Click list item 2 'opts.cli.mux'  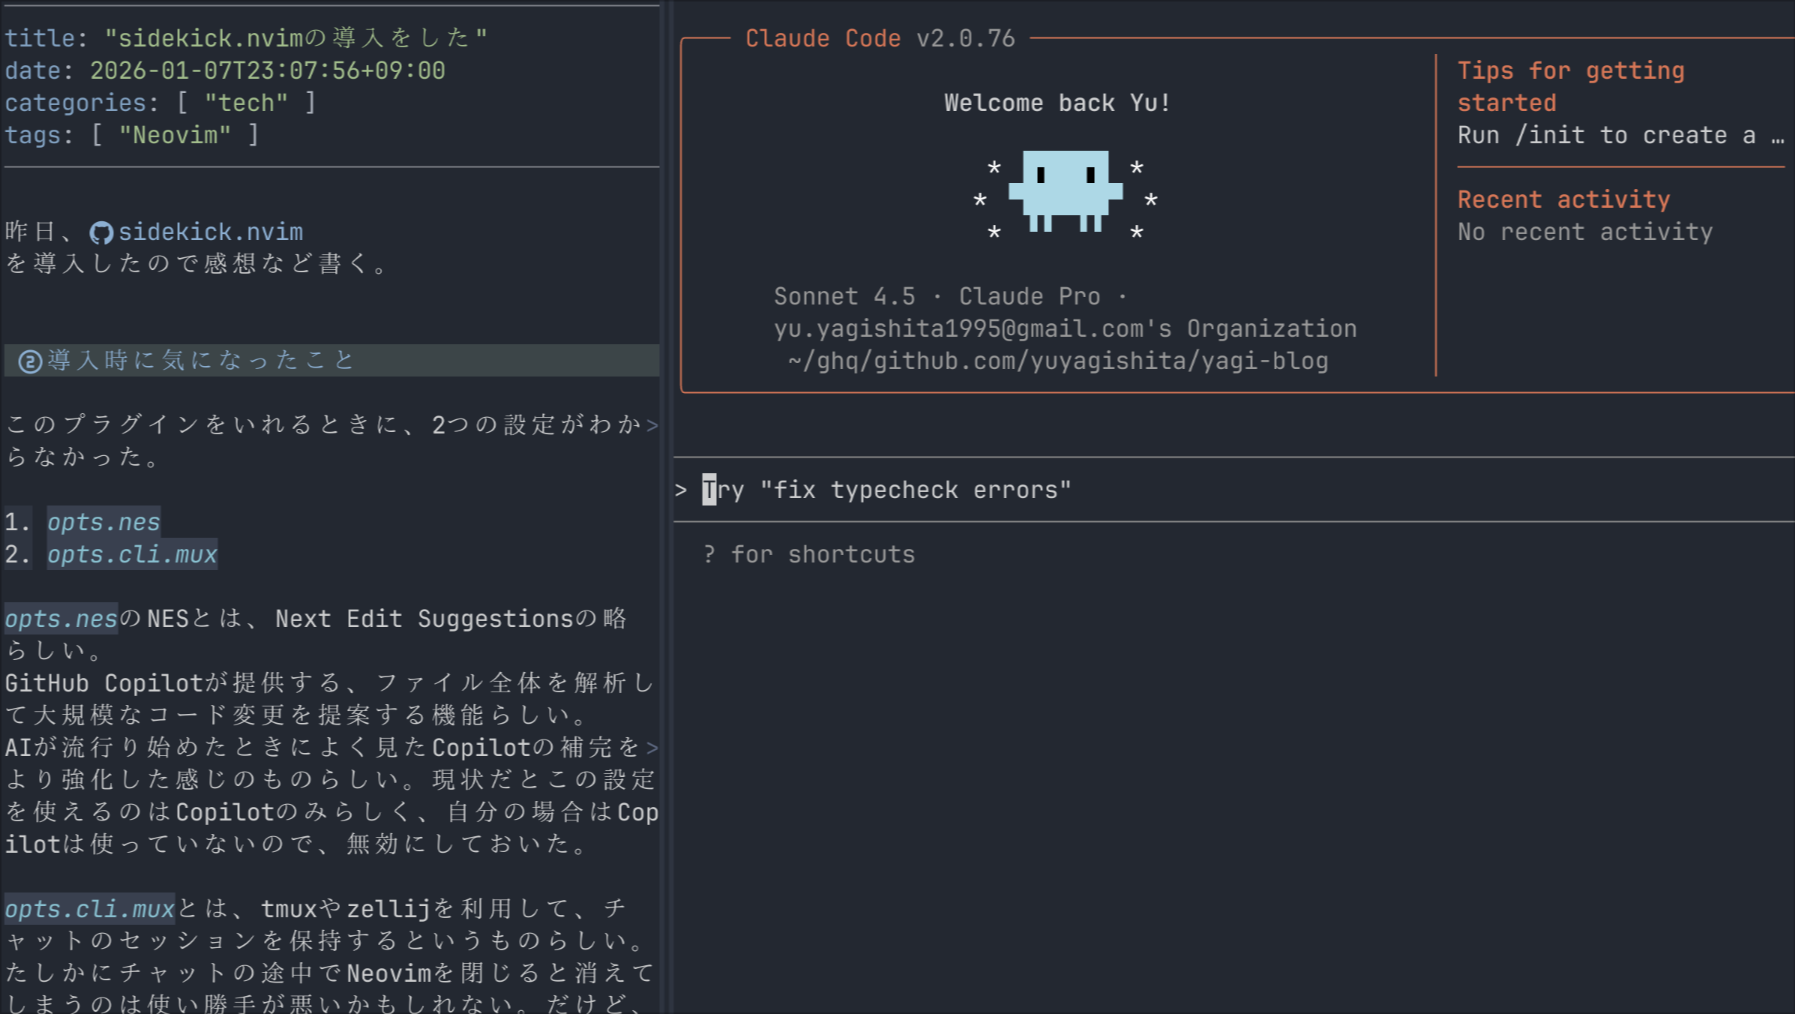coord(132,554)
